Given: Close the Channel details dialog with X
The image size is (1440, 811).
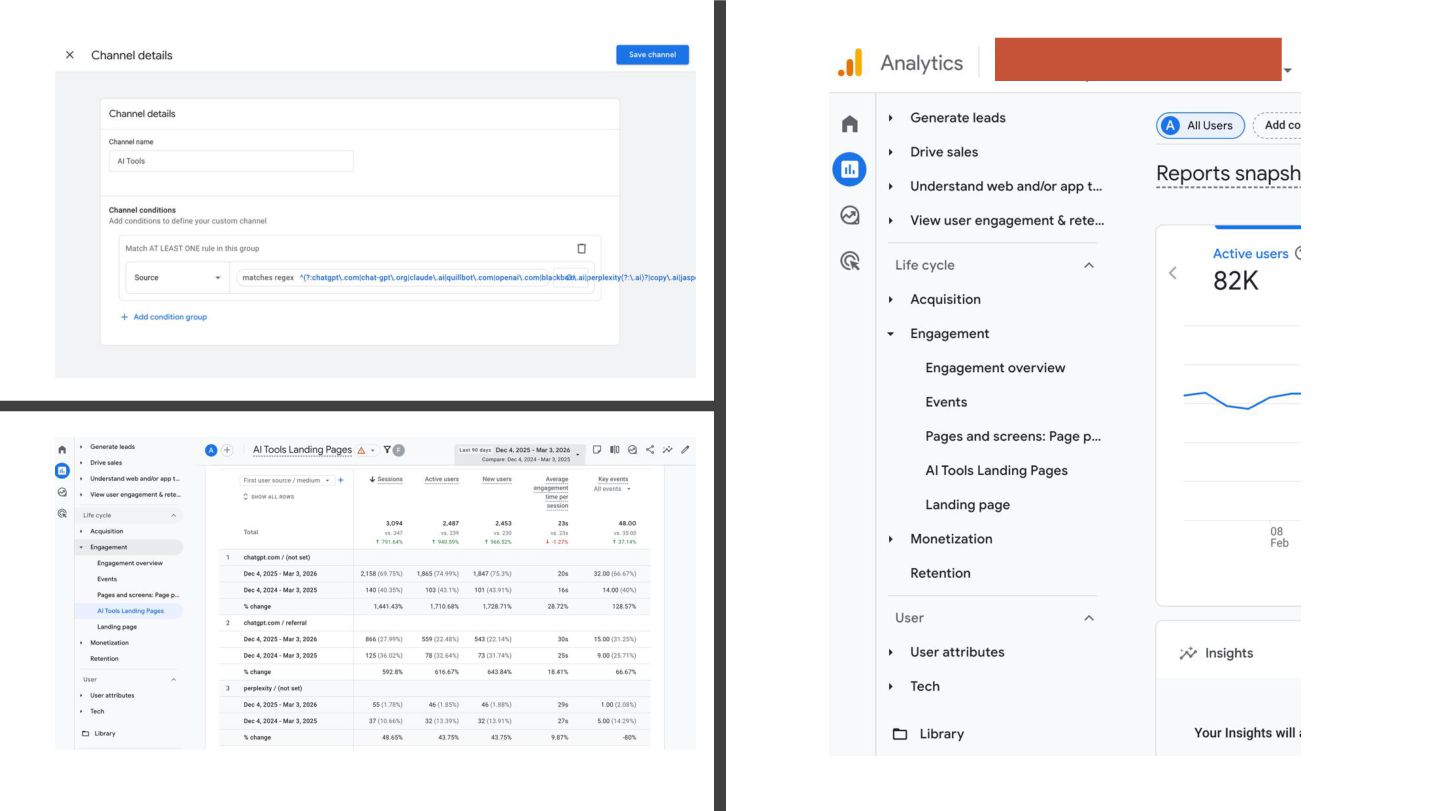Looking at the screenshot, I should (69, 55).
